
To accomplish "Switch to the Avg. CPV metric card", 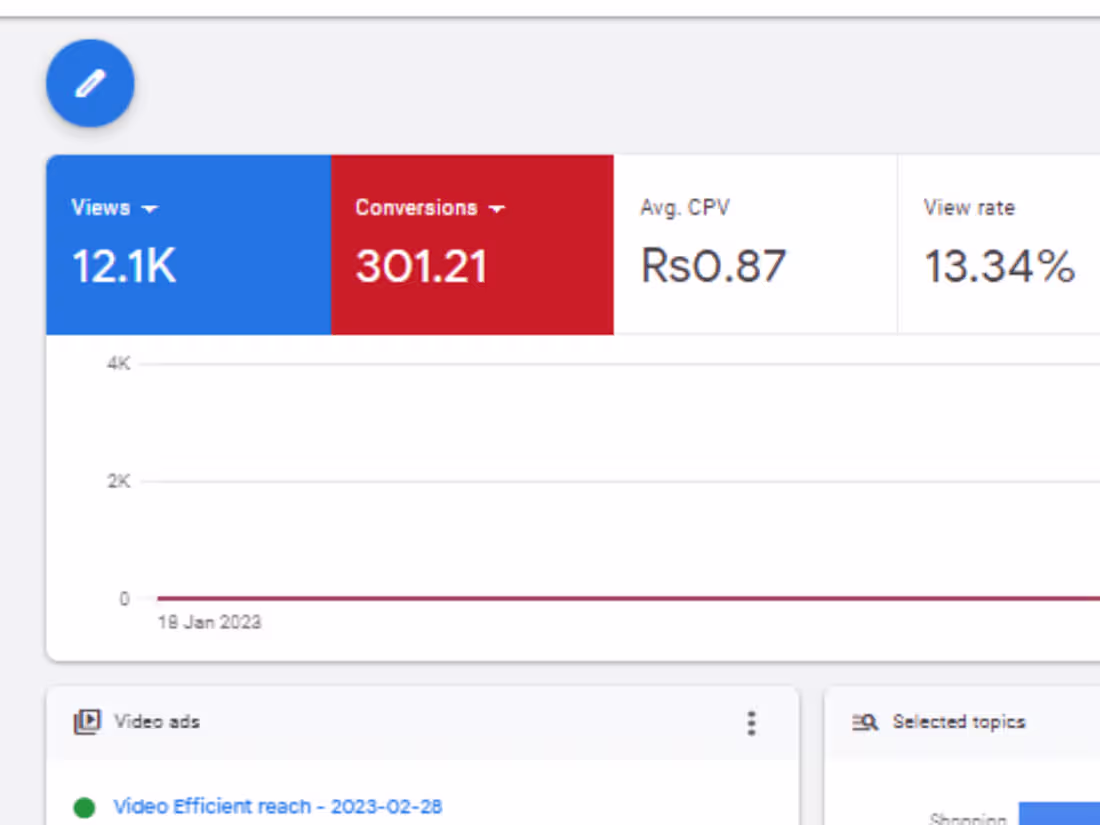I will pyautogui.click(x=755, y=243).
